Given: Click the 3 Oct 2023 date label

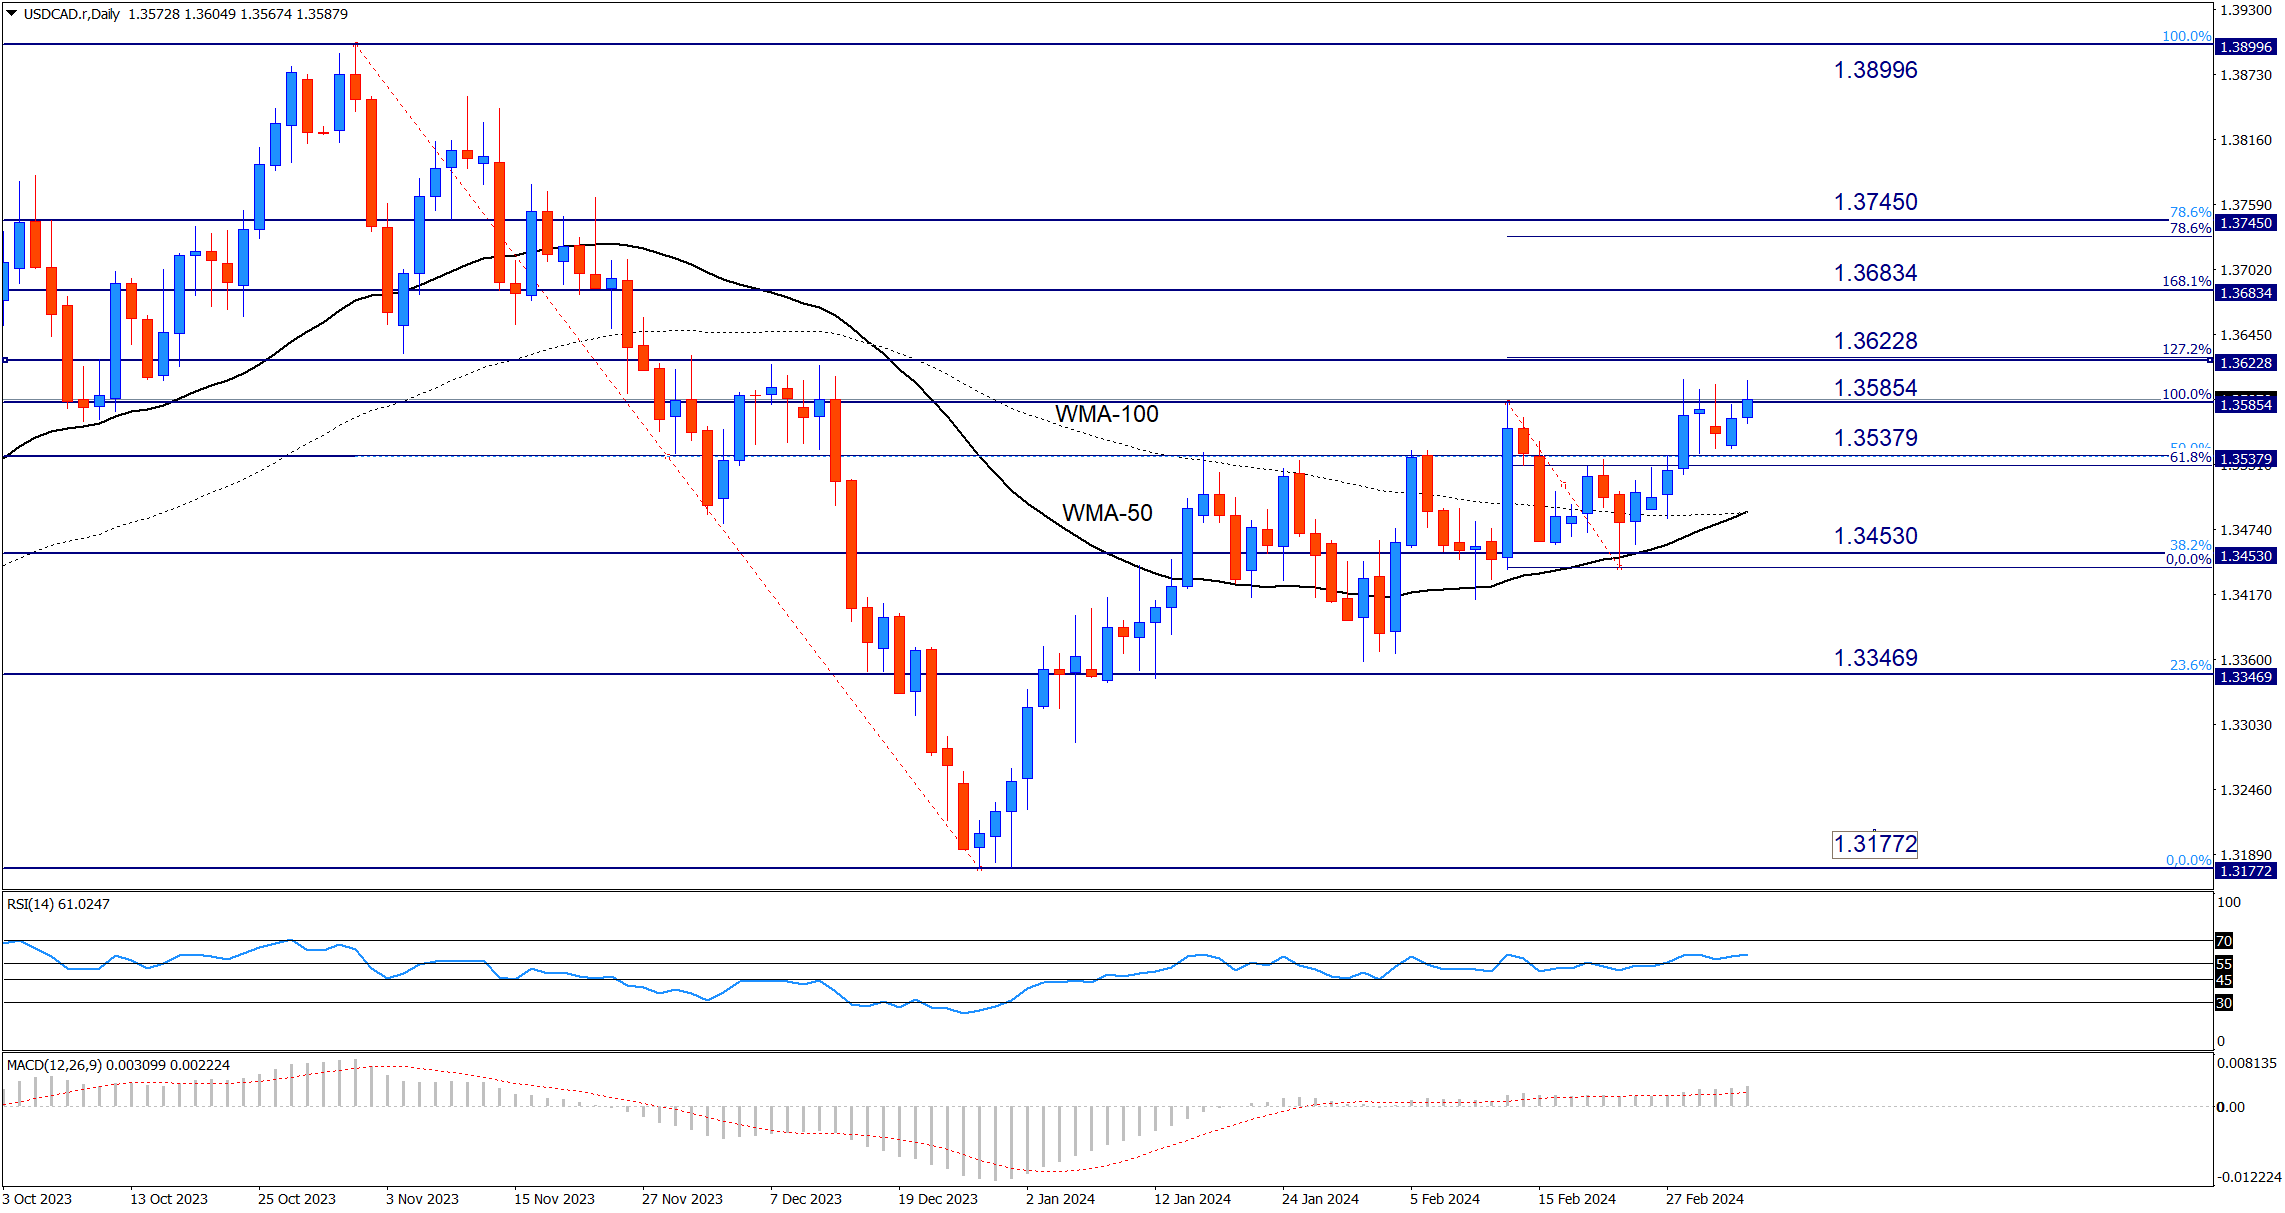Looking at the screenshot, I should coord(37,1199).
